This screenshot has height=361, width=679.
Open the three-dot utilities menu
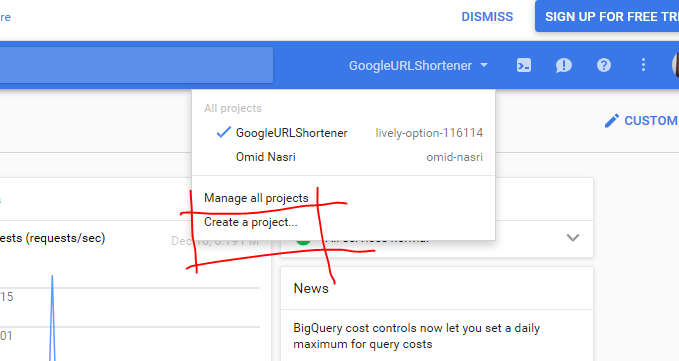643,65
